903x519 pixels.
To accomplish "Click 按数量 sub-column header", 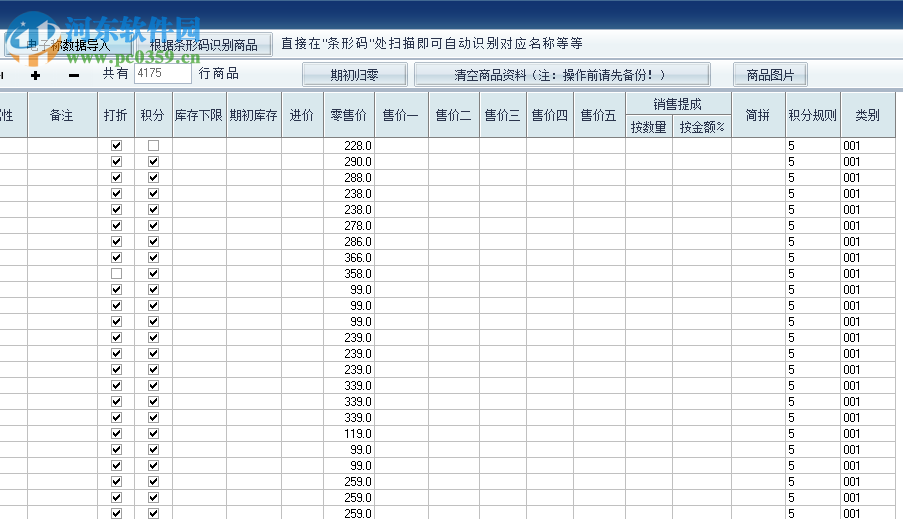I will 649,127.
